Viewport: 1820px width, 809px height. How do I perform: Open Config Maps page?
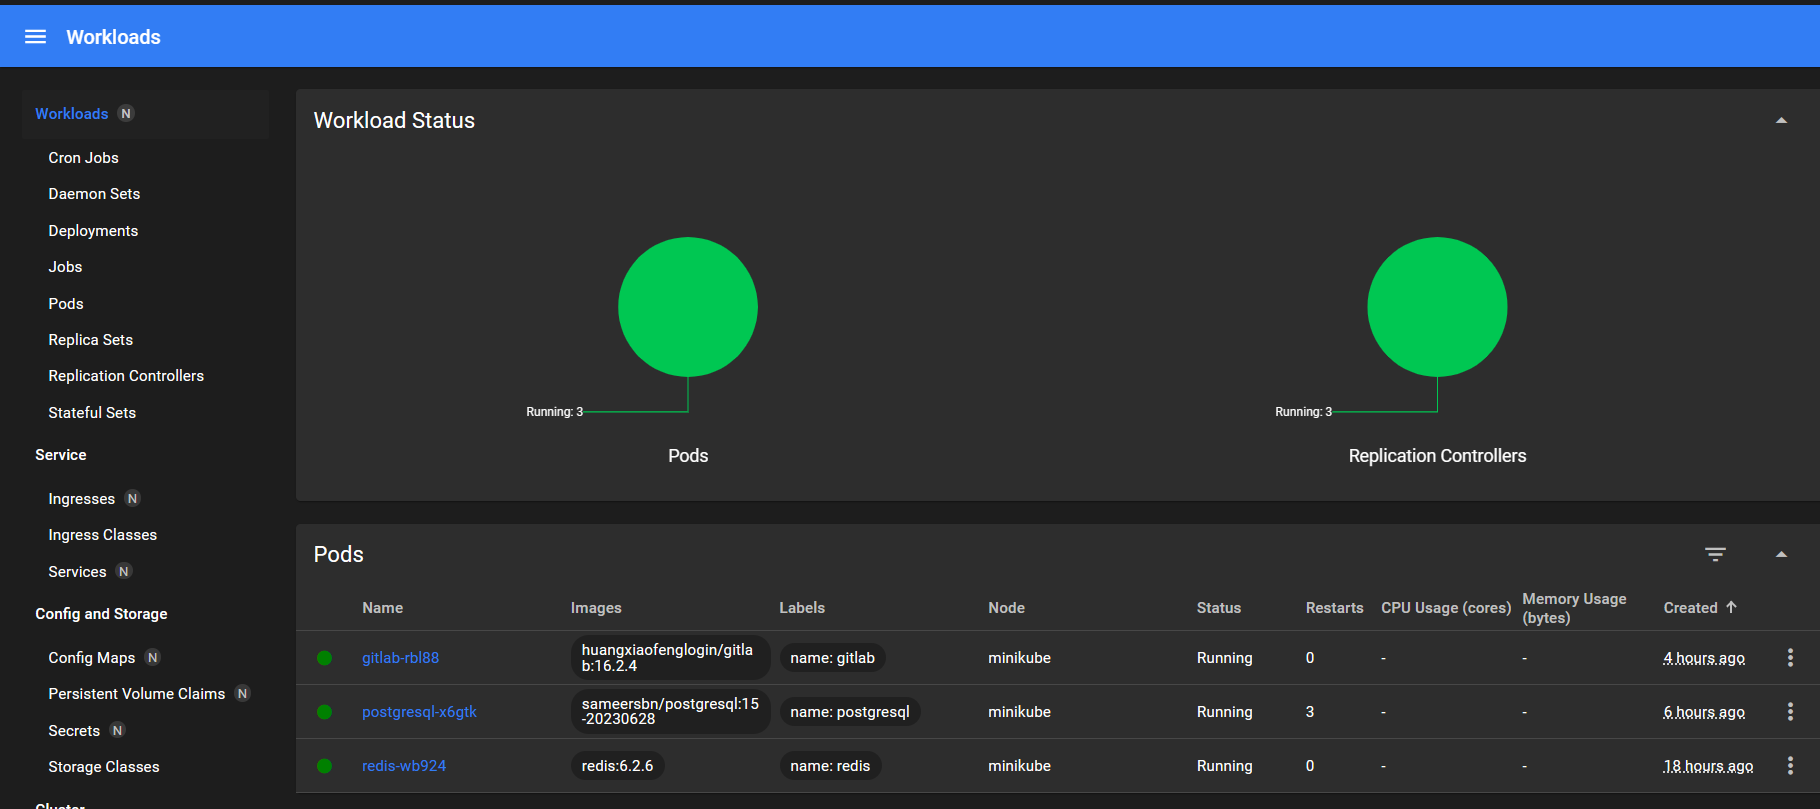(91, 658)
